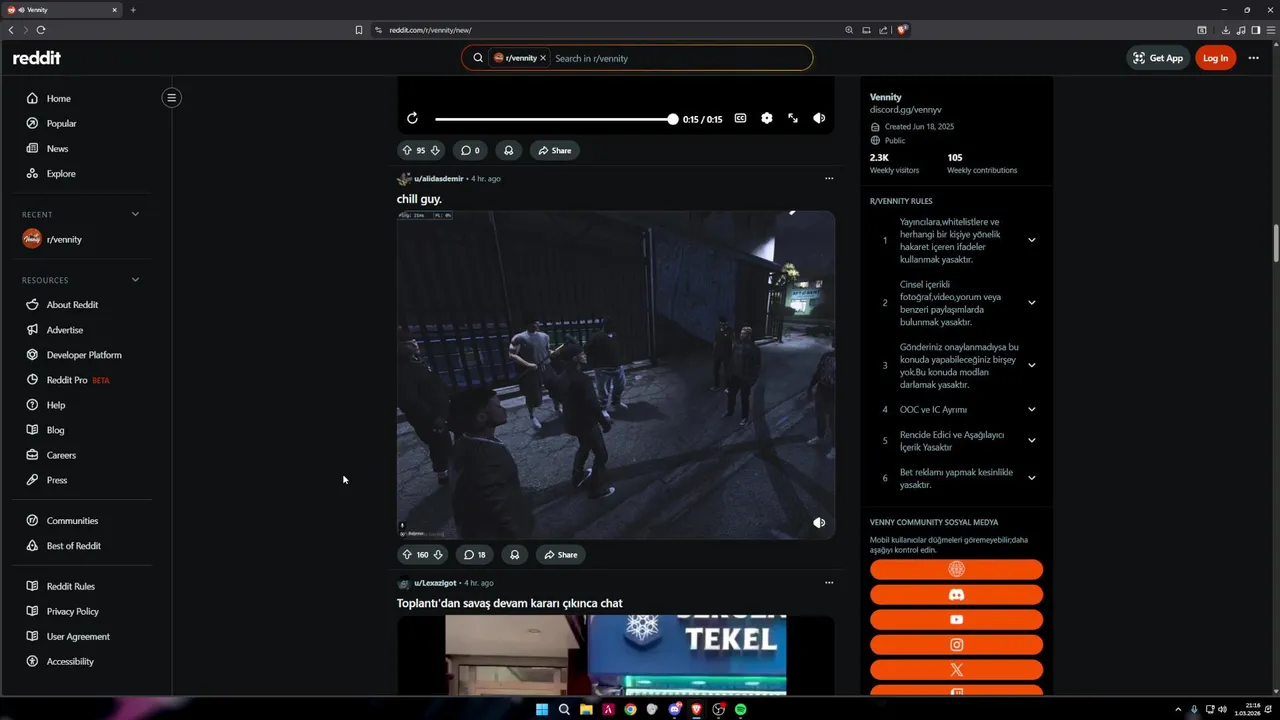Bookmark this page in the browser

pos(359,30)
